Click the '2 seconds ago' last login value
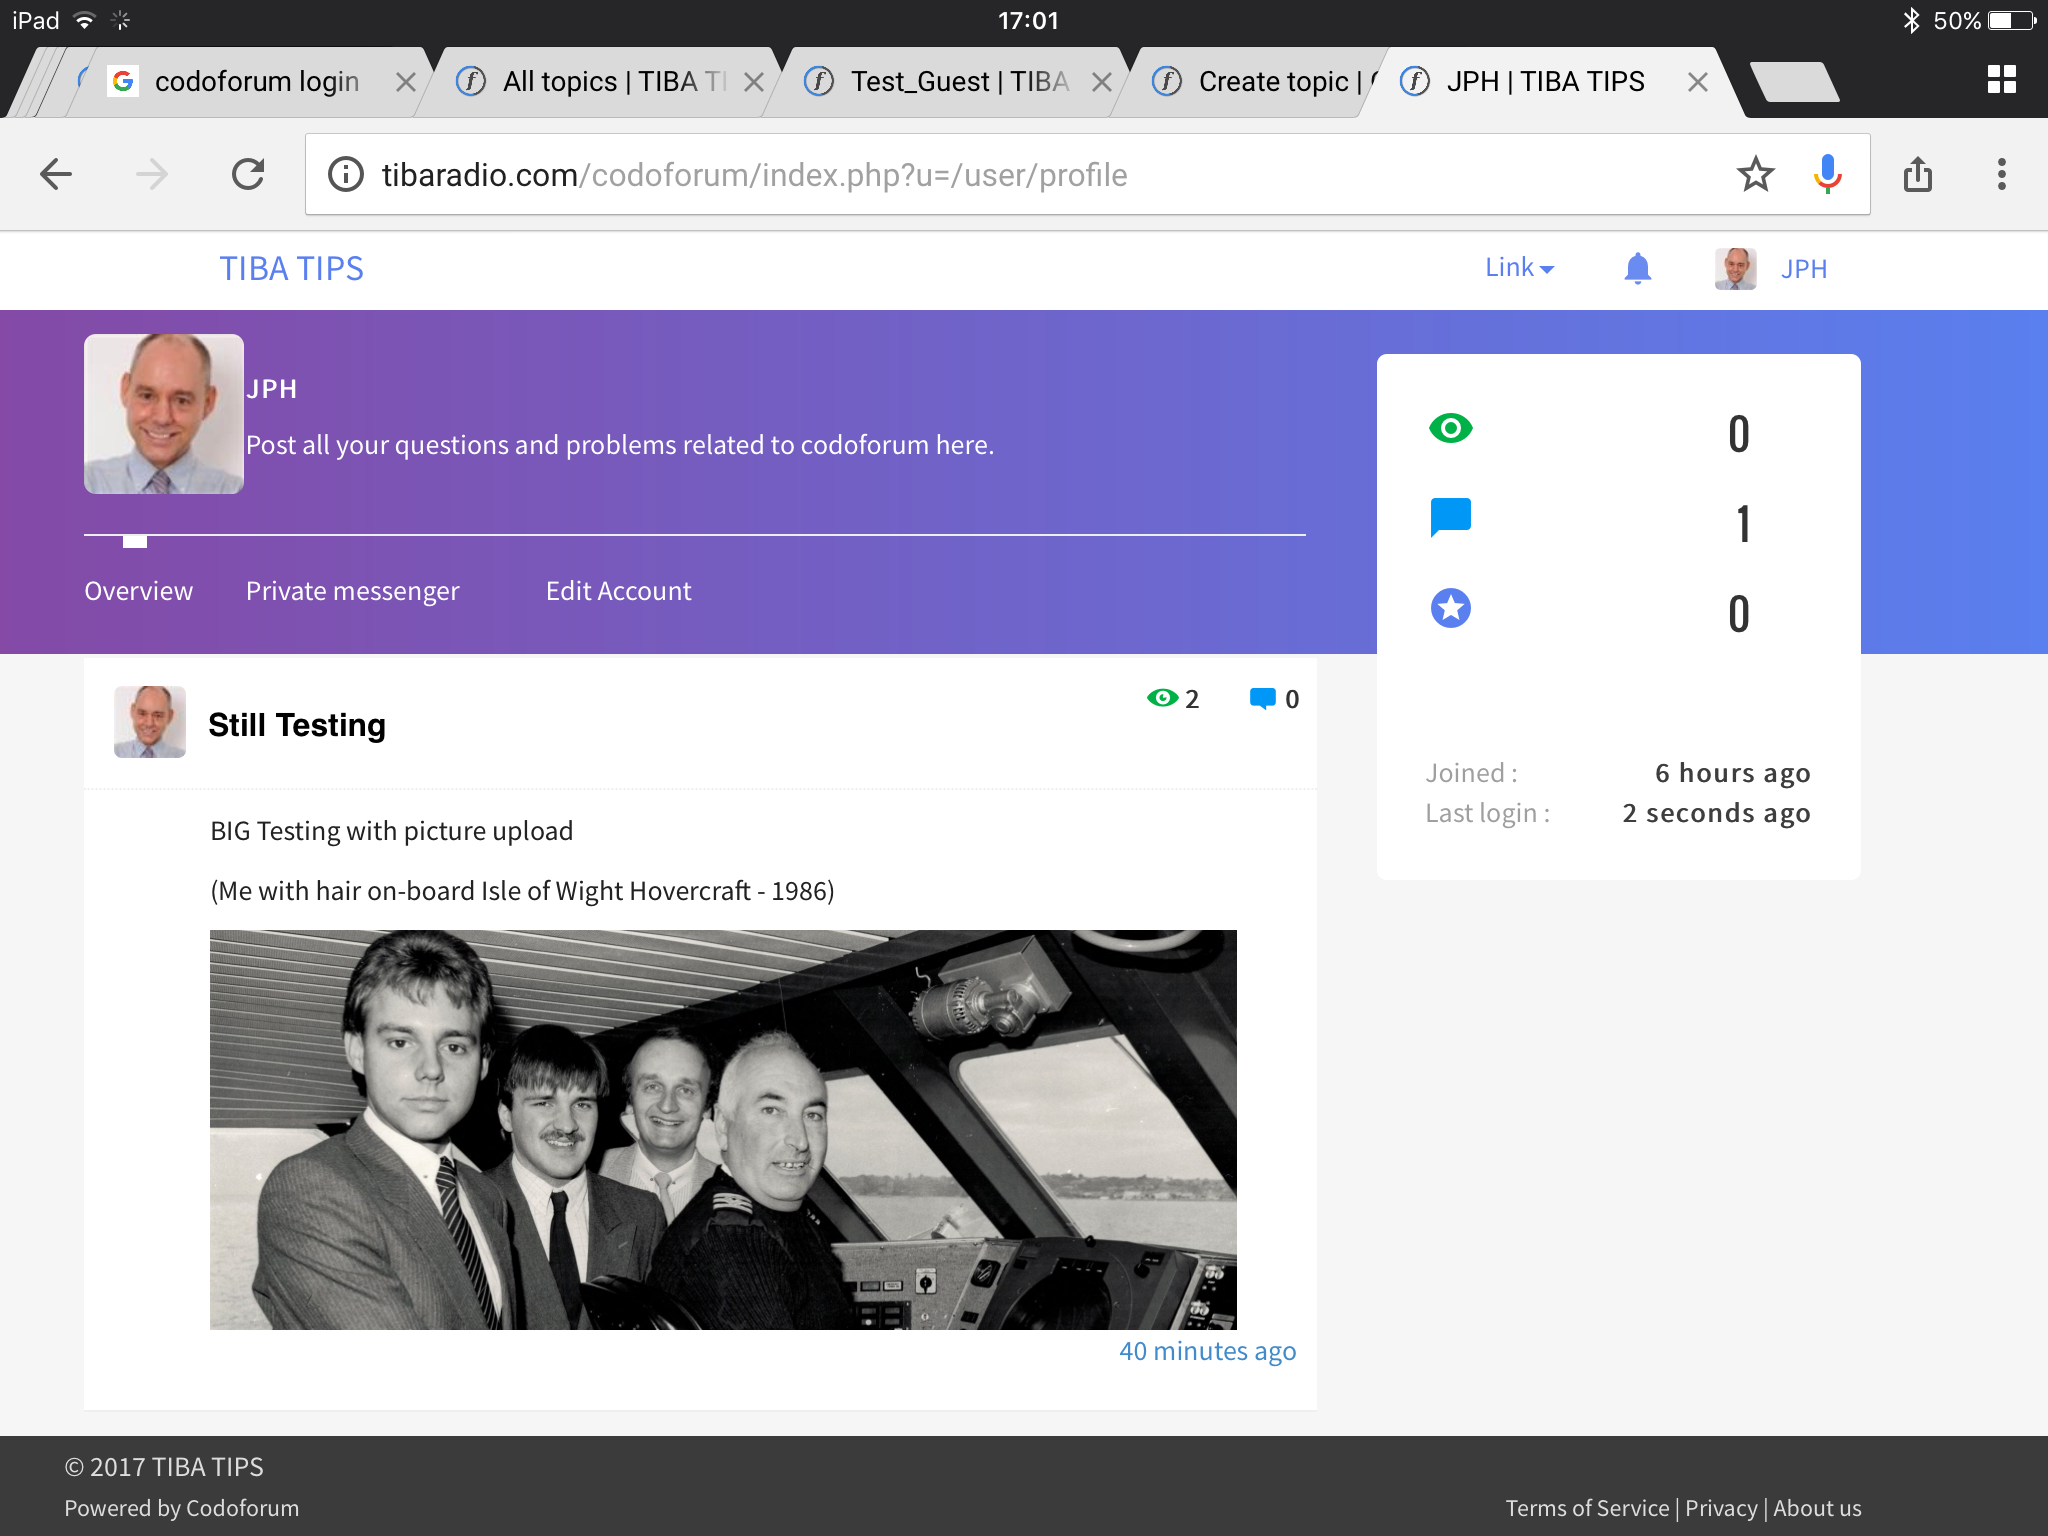 [1716, 813]
